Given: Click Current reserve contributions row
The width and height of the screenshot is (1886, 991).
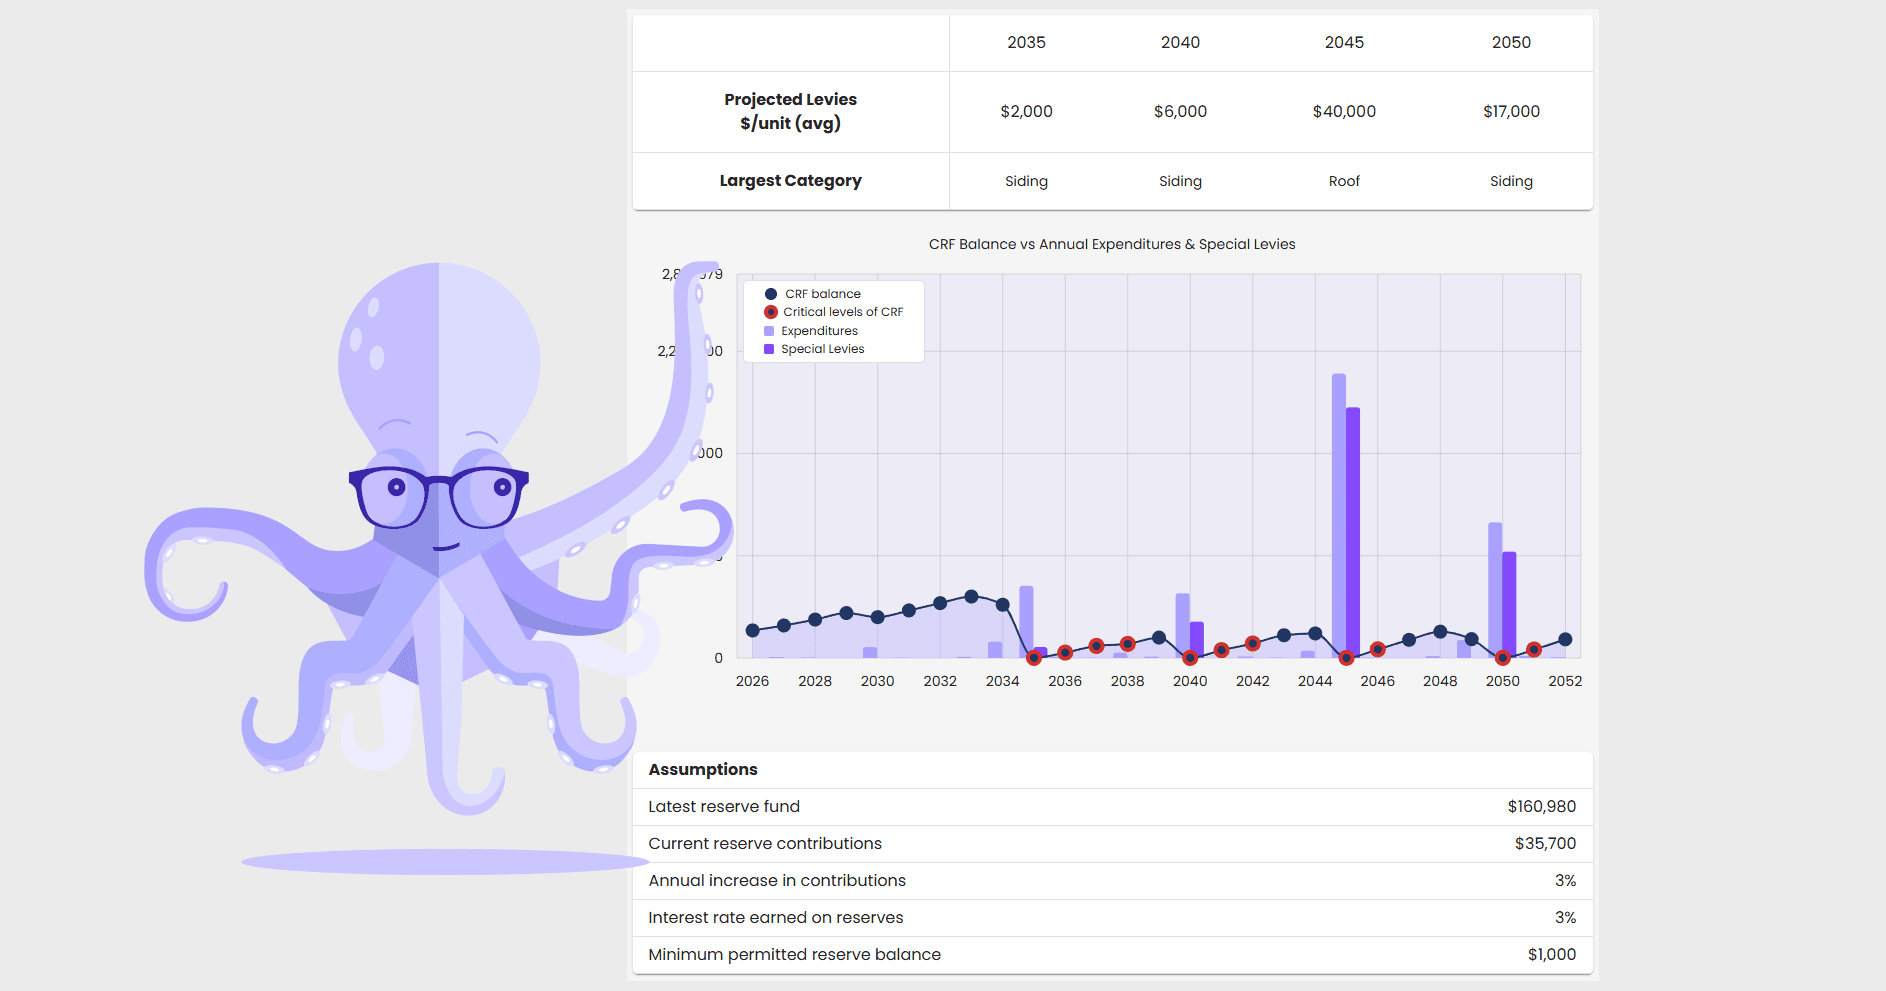Looking at the screenshot, I should [1112, 844].
